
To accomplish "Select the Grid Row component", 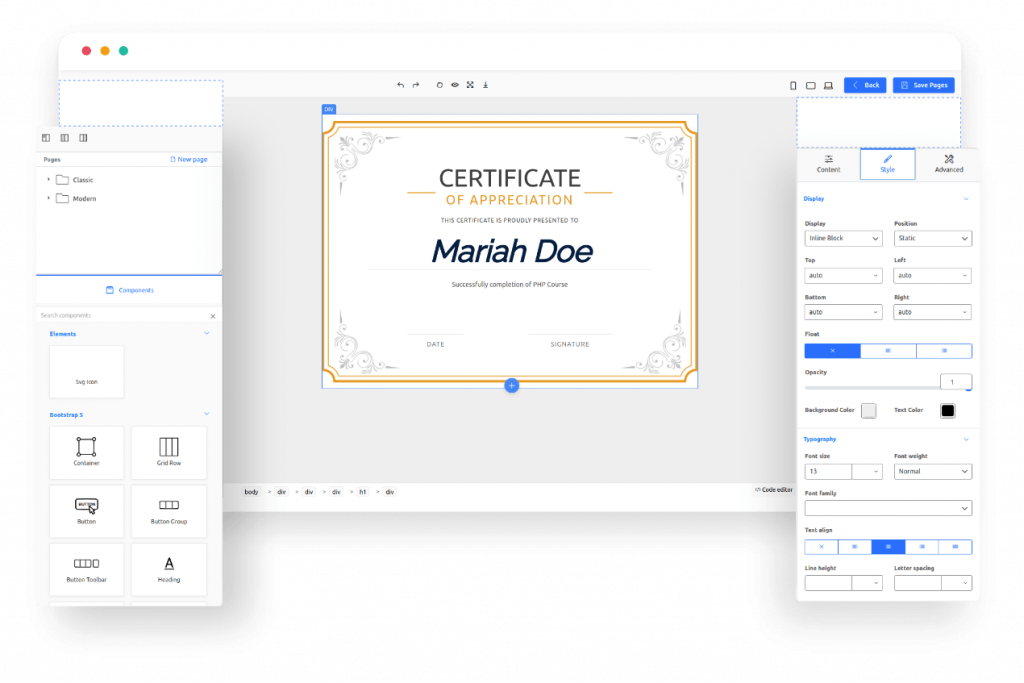I will click(x=169, y=452).
